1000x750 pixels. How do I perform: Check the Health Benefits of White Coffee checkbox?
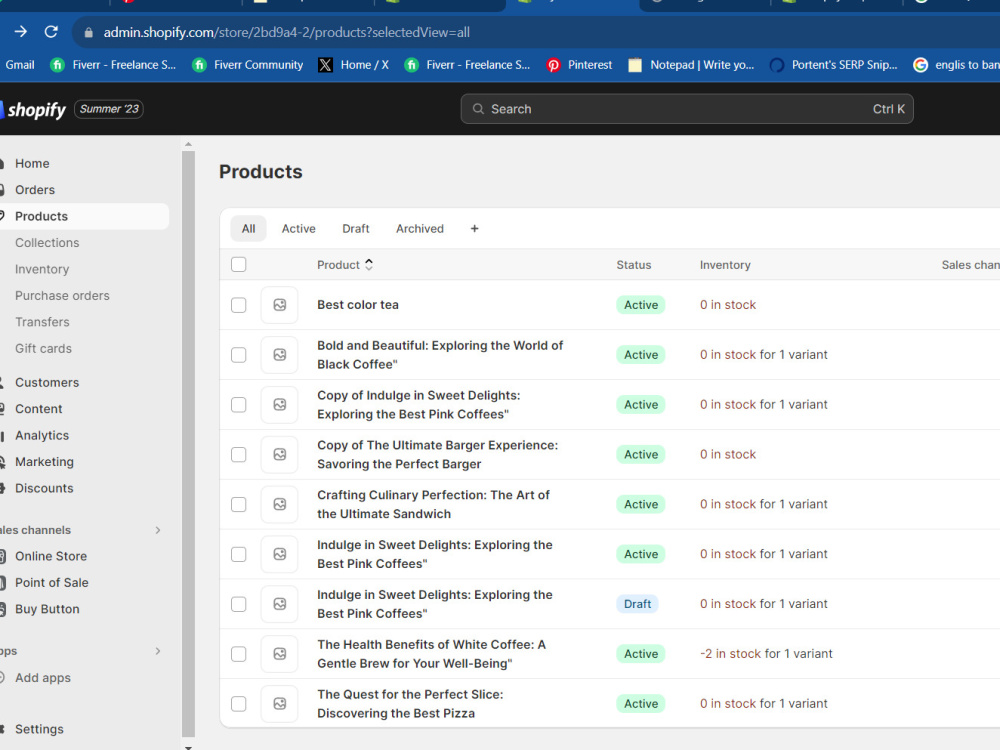click(239, 654)
